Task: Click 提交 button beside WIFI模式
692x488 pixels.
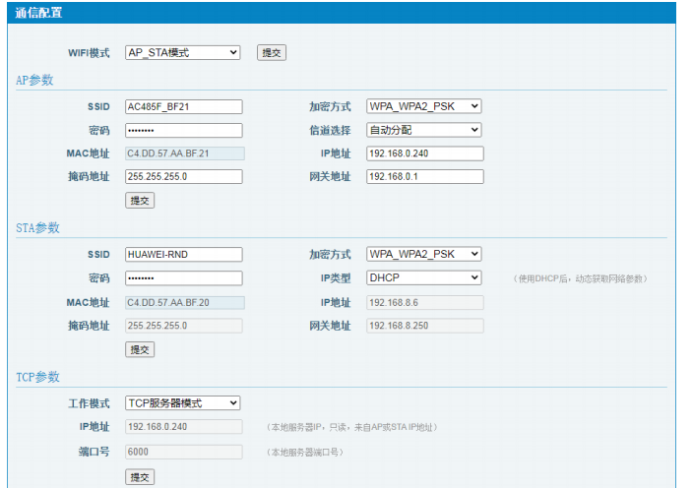Action: tap(271, 52)
